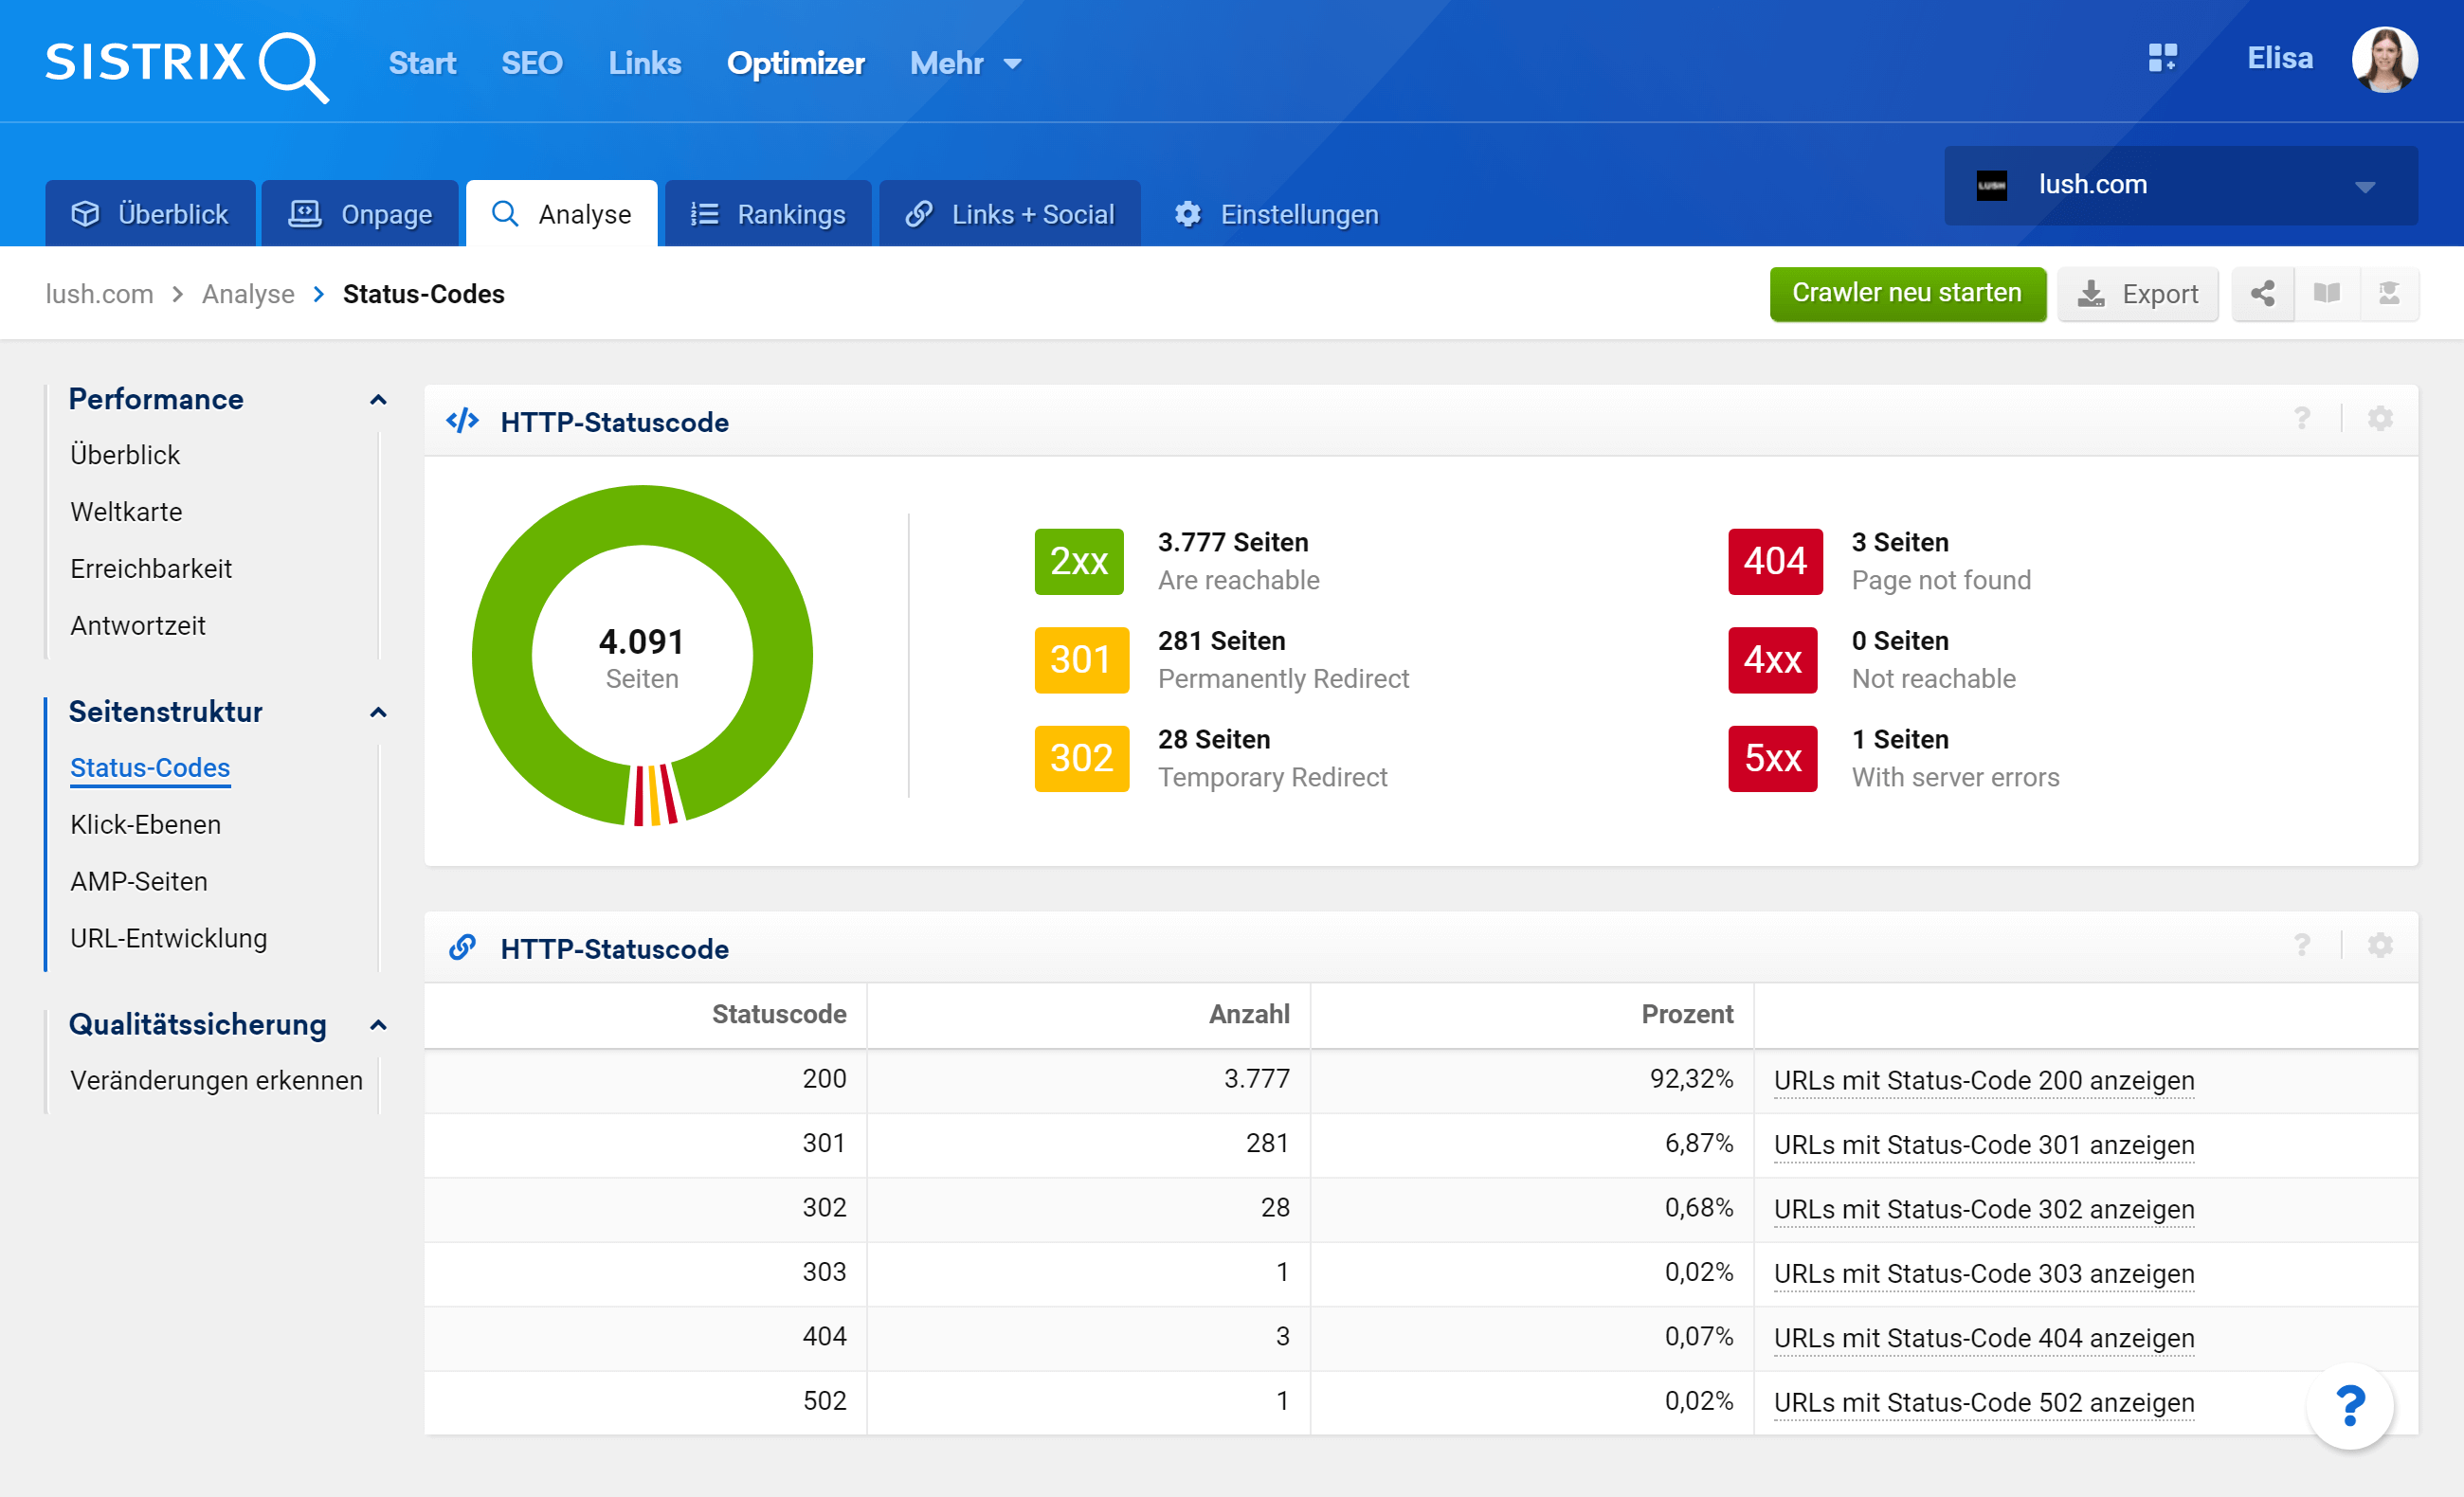Switch to the Rankings tab
The height and width of the screenshot is (1497, 2464).
[x=768, y=214]
